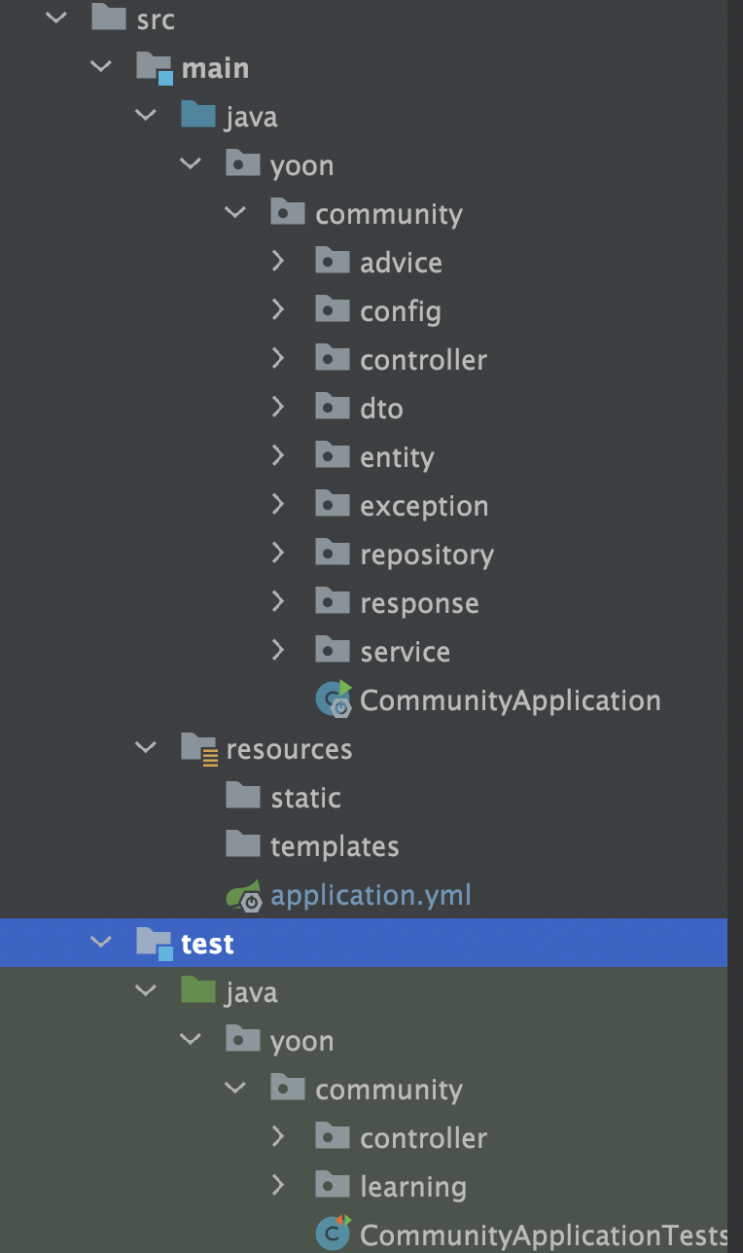This screenshot has height=1253, width=743.
Task: Collapse the test directory
Action: [101, 942]
